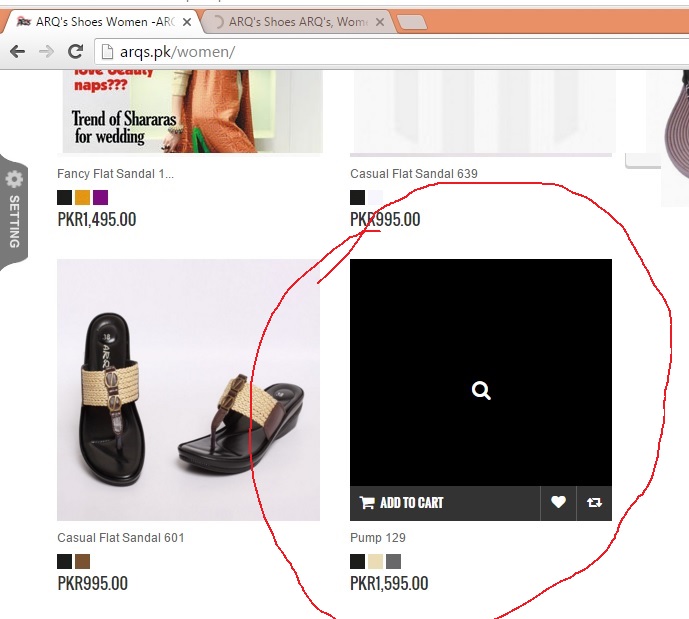
Task: Open a new browser tab
Action: [x=411, y=22]
